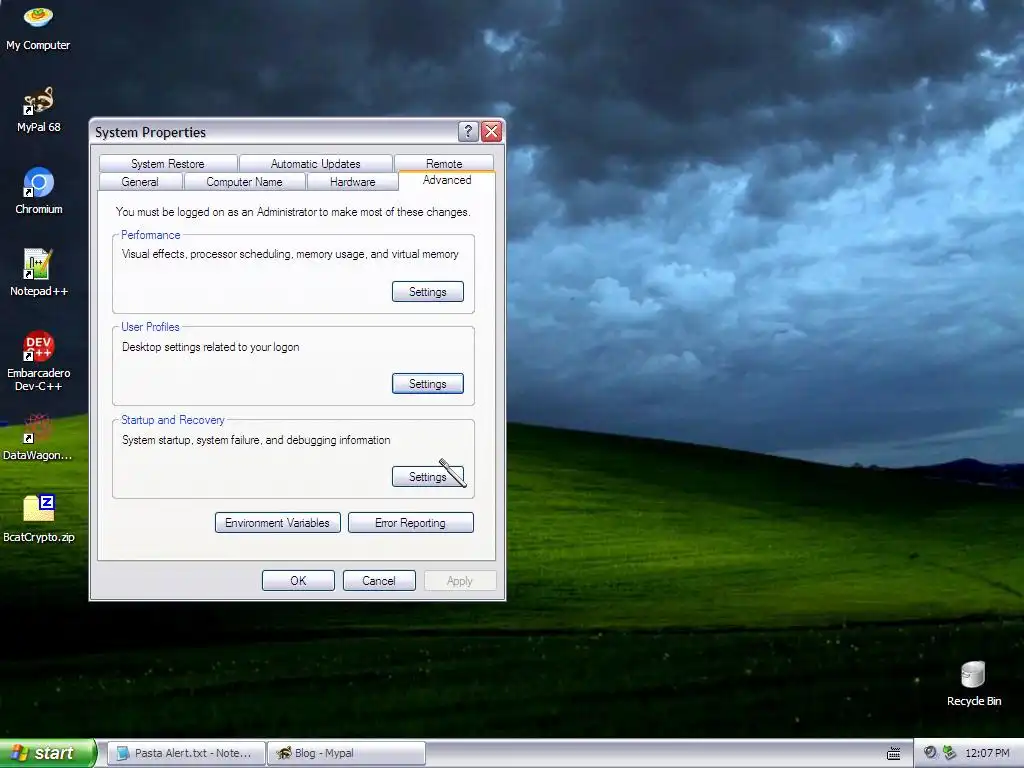Open the Start menu

47,753
